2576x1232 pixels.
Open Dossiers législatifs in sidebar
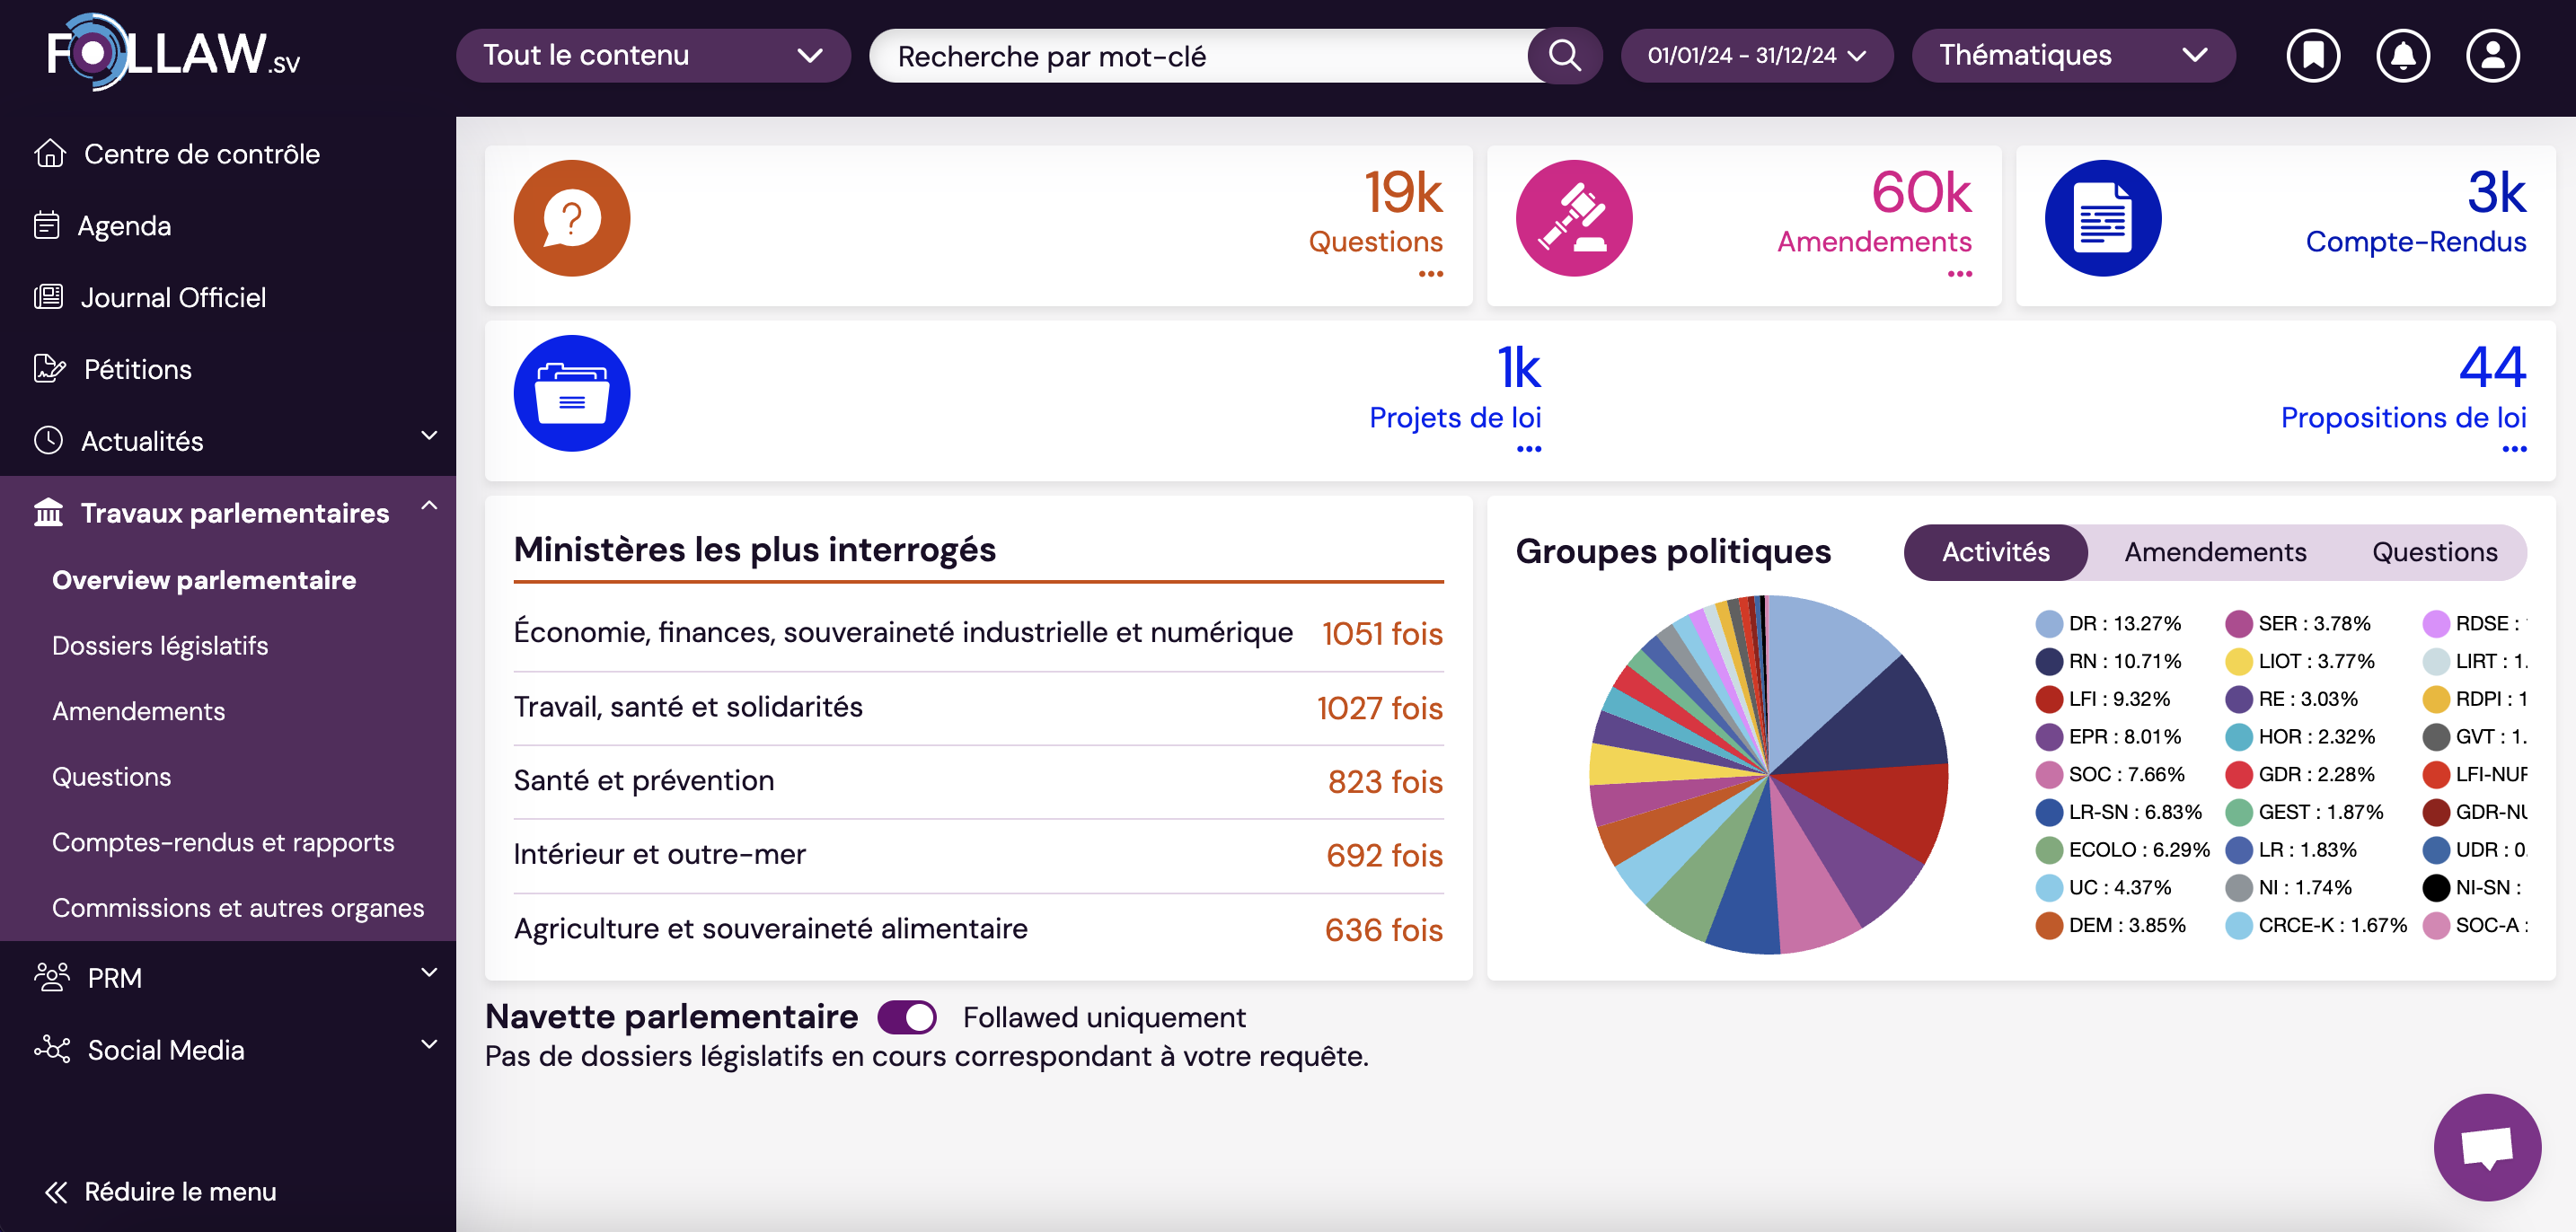pyautogui.click(x=160, y=645)
